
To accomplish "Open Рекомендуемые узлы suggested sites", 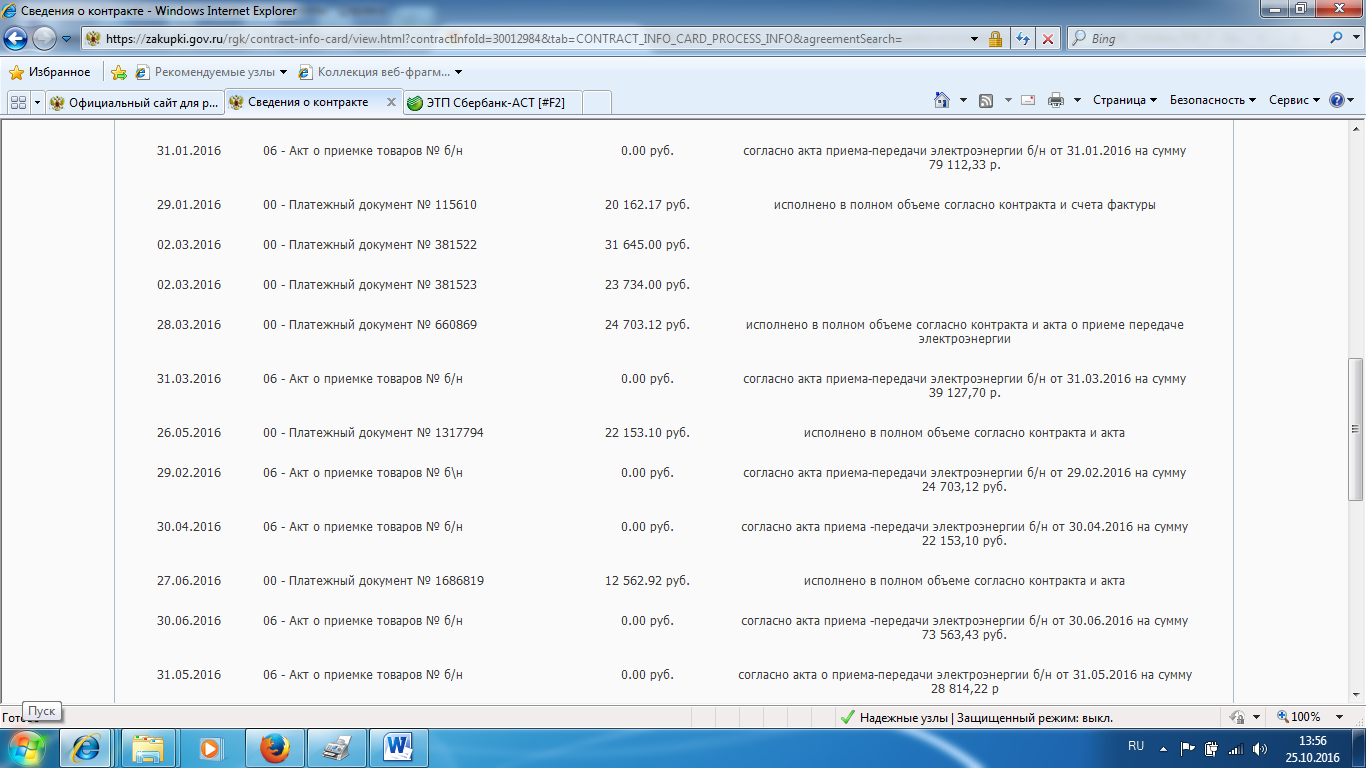I will (x=211, y=72).
